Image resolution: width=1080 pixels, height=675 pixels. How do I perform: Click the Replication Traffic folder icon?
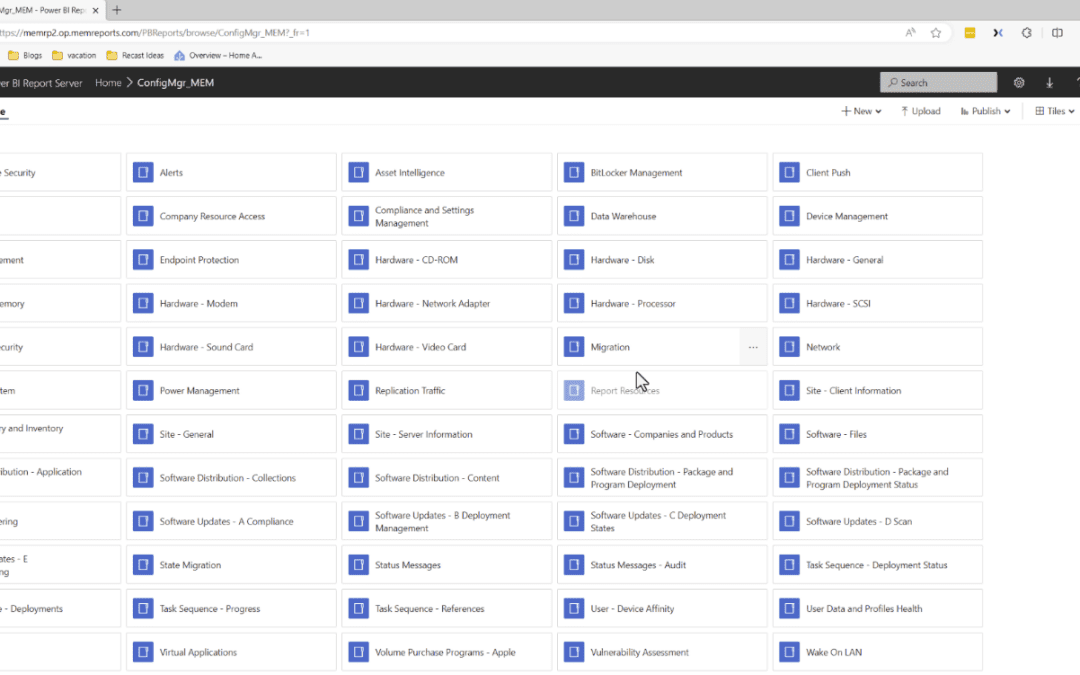[x=358, y=391]
